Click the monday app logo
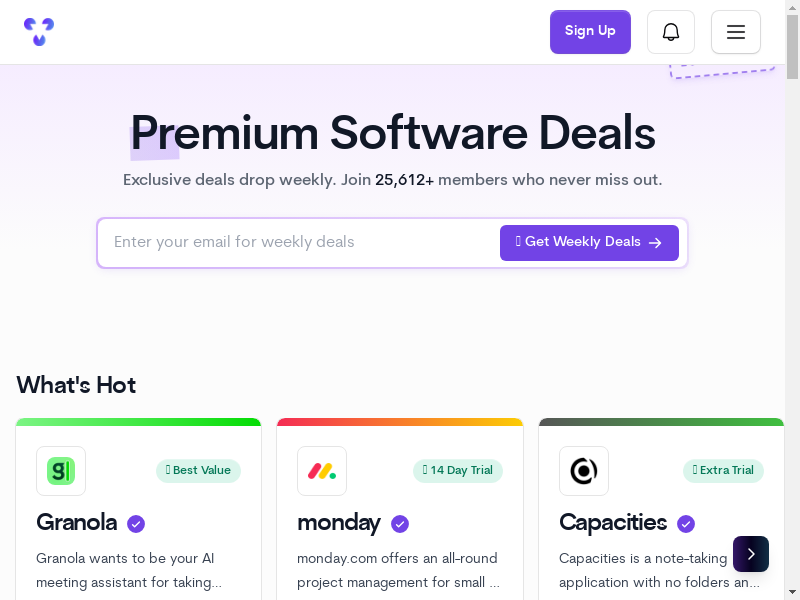Image resolution: width=800 pixels, height=600 pixels. point(322,471)
